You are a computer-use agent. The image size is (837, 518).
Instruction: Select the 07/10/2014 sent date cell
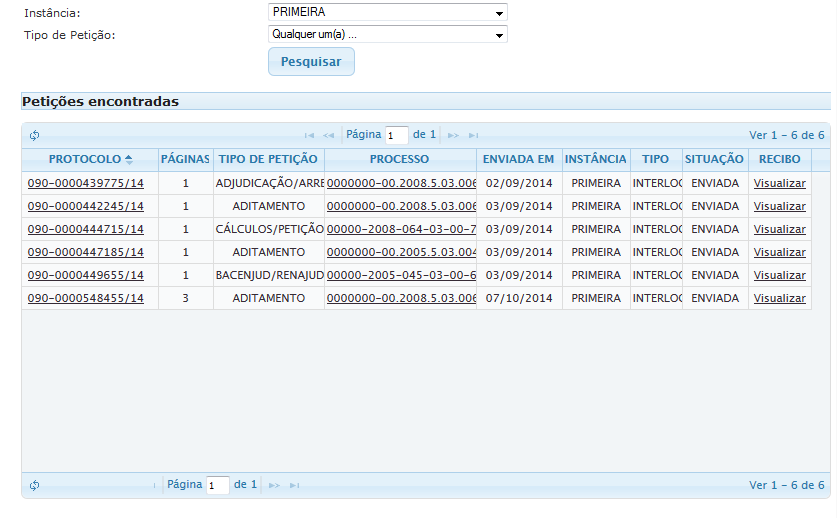point(519,298)
